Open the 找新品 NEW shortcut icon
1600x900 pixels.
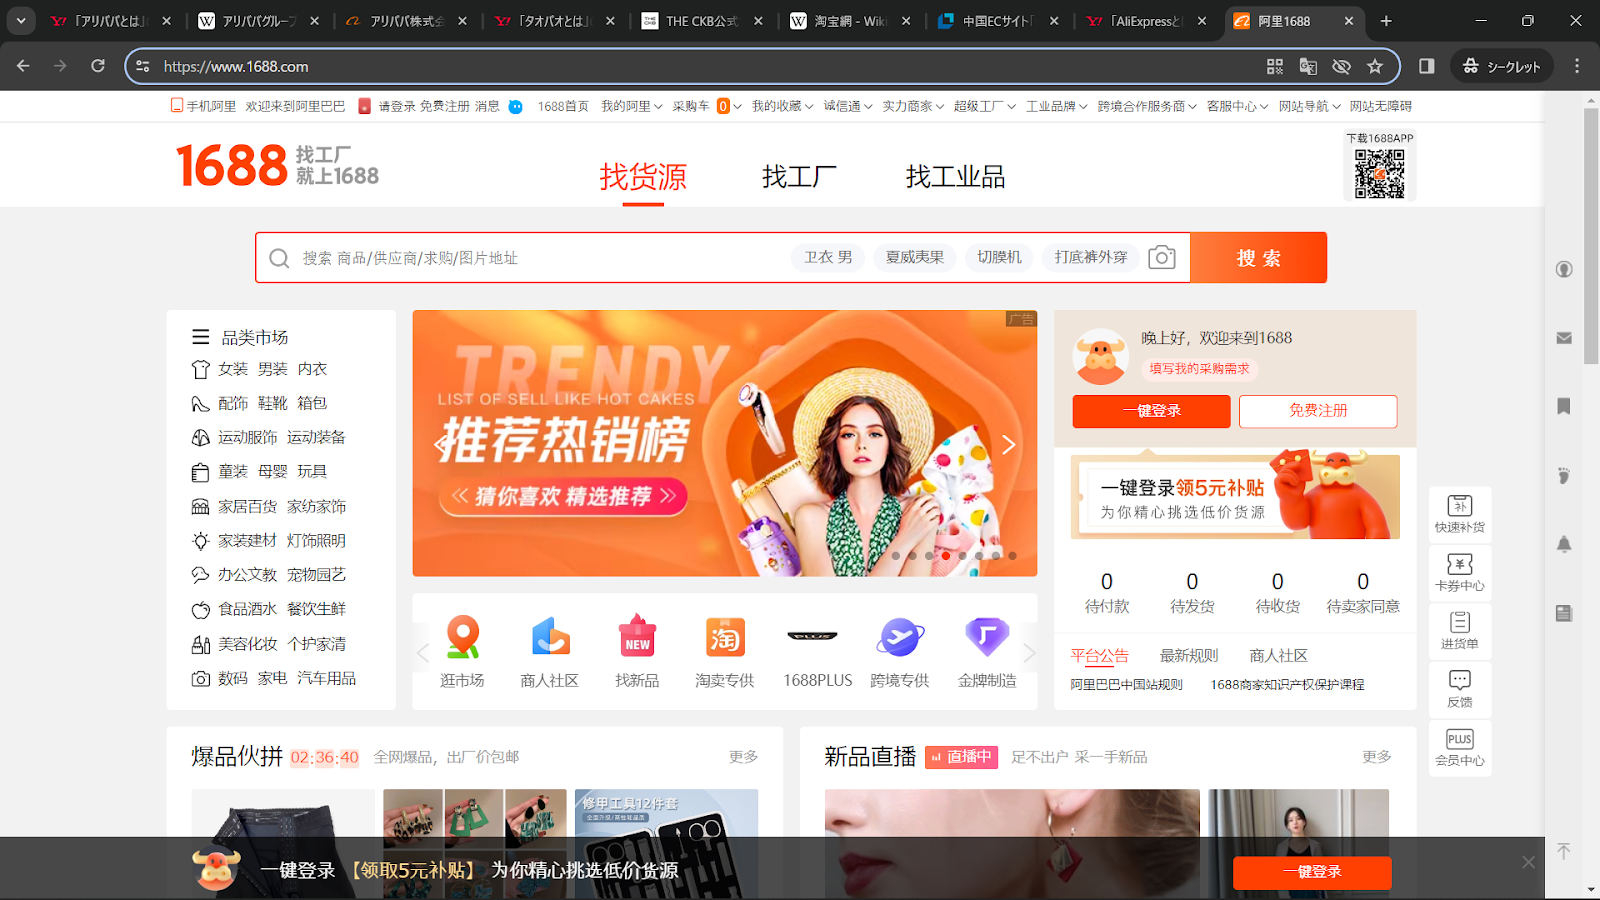click(x=637, y=637)
